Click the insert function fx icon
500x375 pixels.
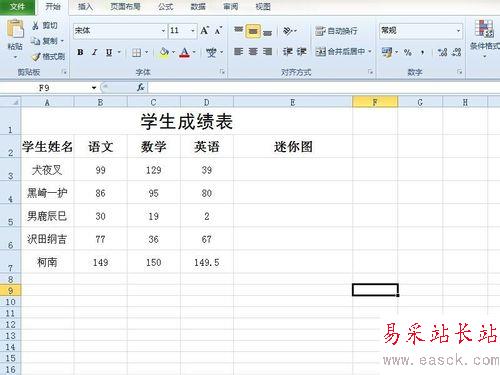point(140,87)
